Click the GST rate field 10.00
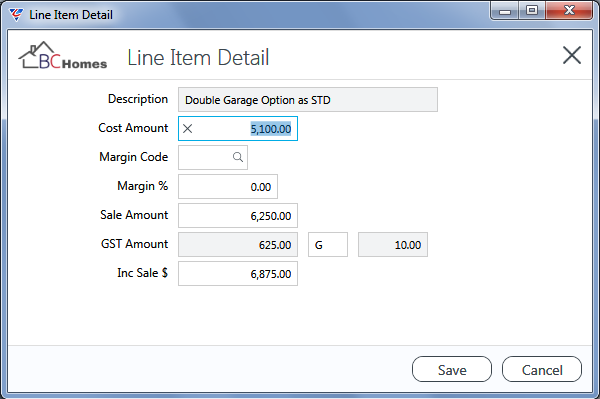The height and width of the screenshot is (399, 600). pos(393,244)
